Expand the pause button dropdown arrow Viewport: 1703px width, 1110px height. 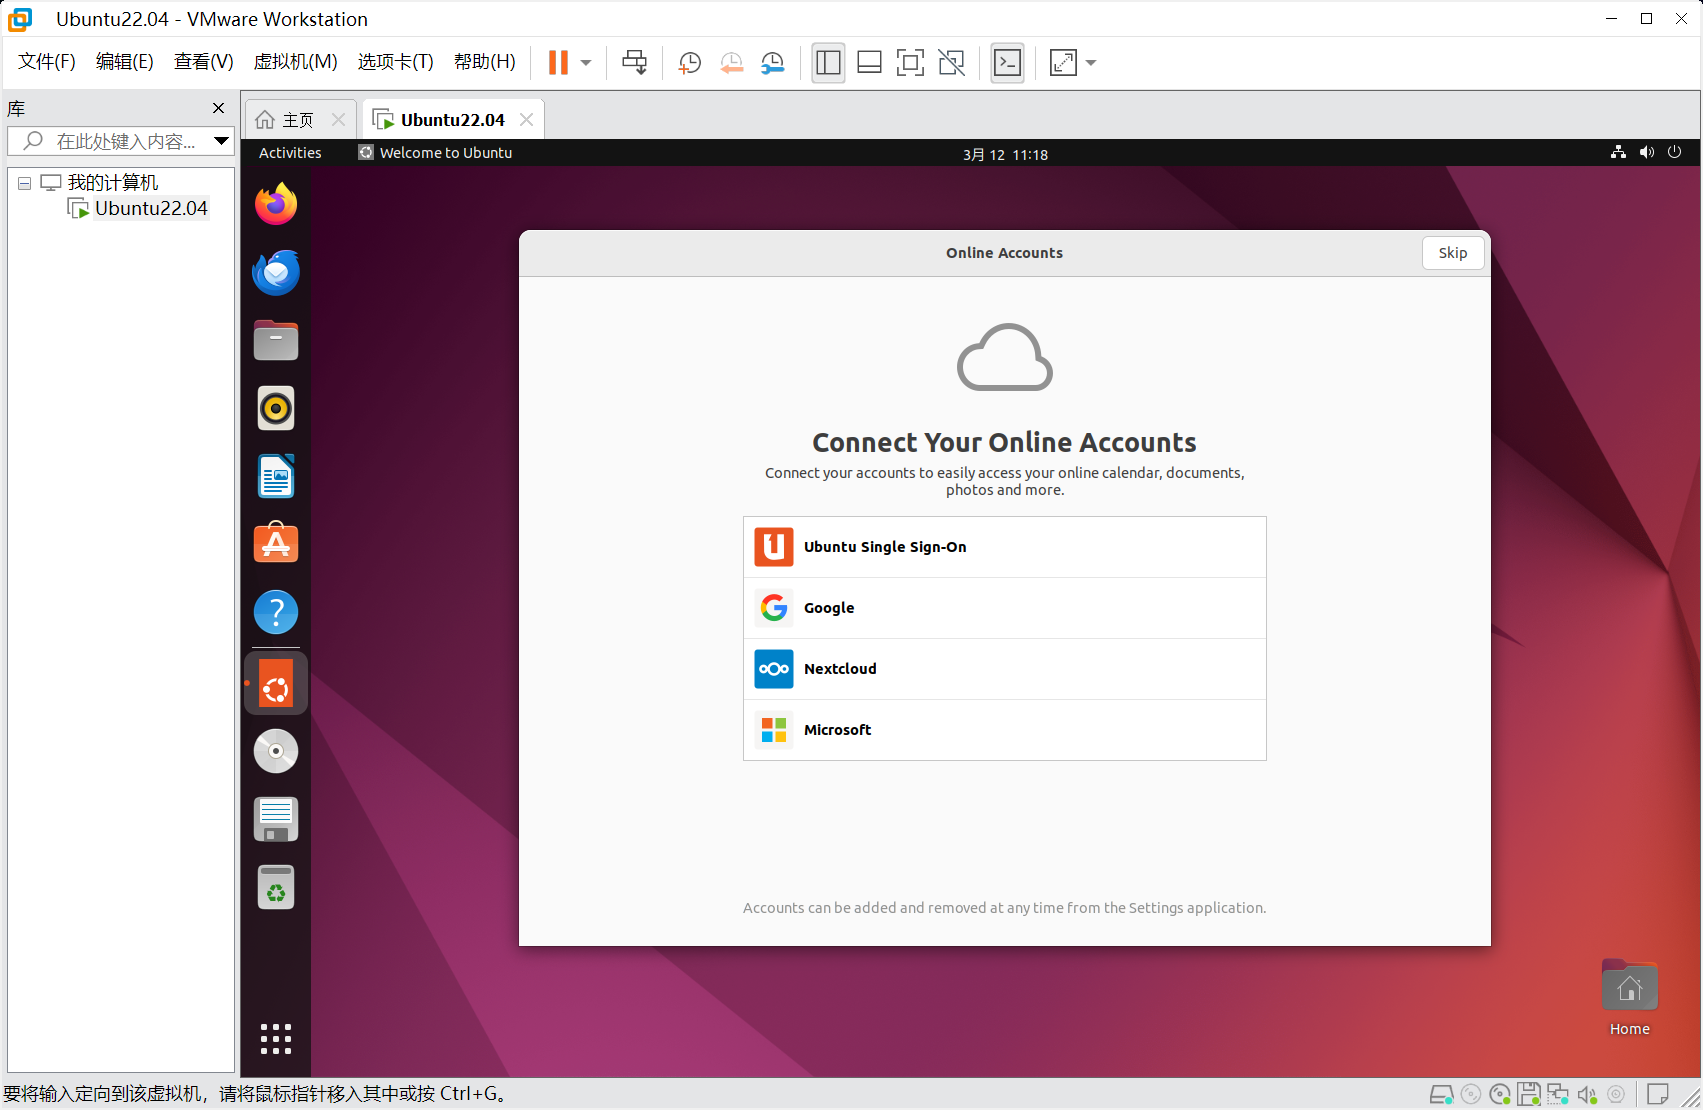tap(586, 63)
